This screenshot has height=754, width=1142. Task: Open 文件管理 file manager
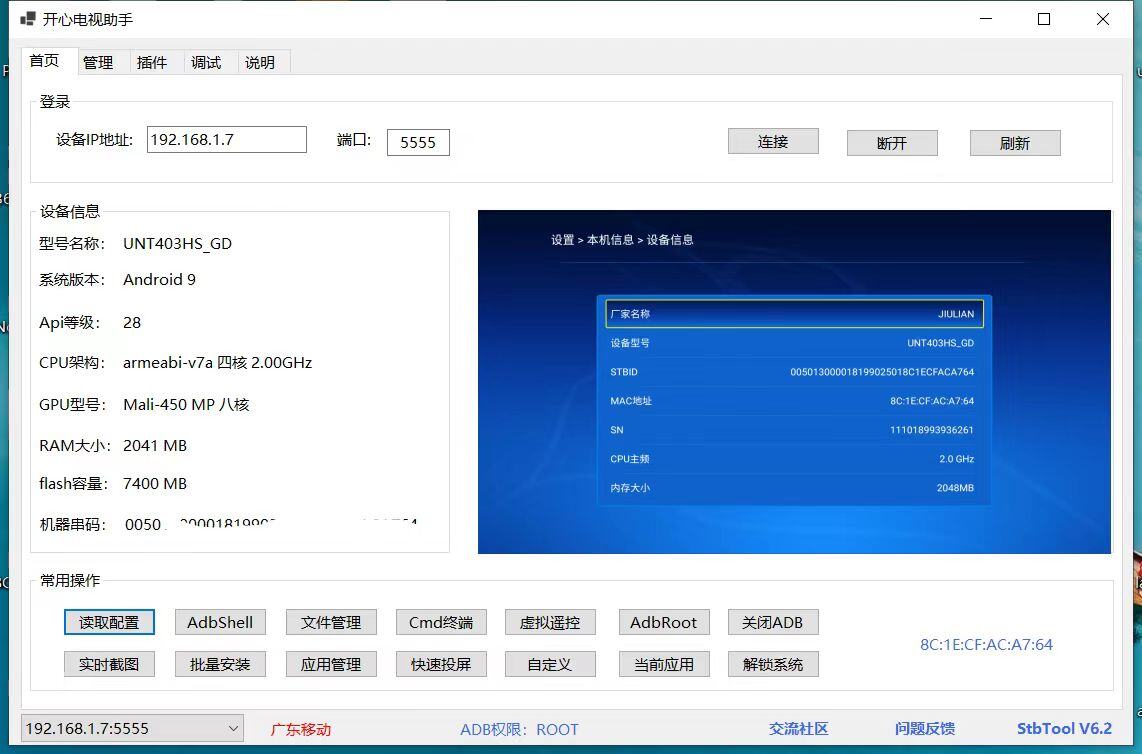(x=331, y=622)
